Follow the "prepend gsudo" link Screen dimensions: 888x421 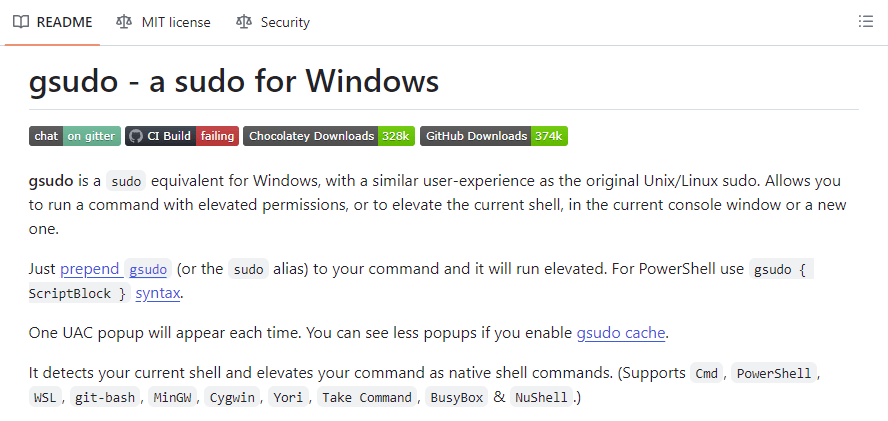point(114,269)
